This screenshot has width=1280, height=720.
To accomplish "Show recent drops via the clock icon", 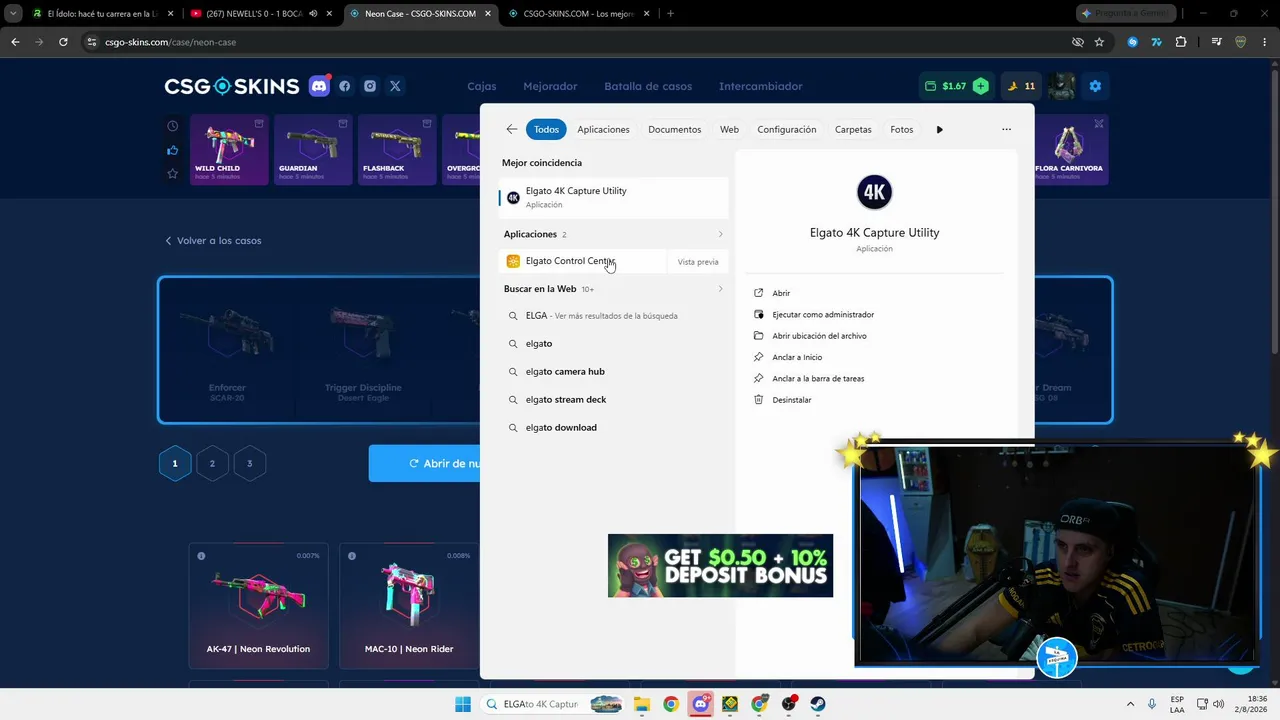I will [173, 126].
